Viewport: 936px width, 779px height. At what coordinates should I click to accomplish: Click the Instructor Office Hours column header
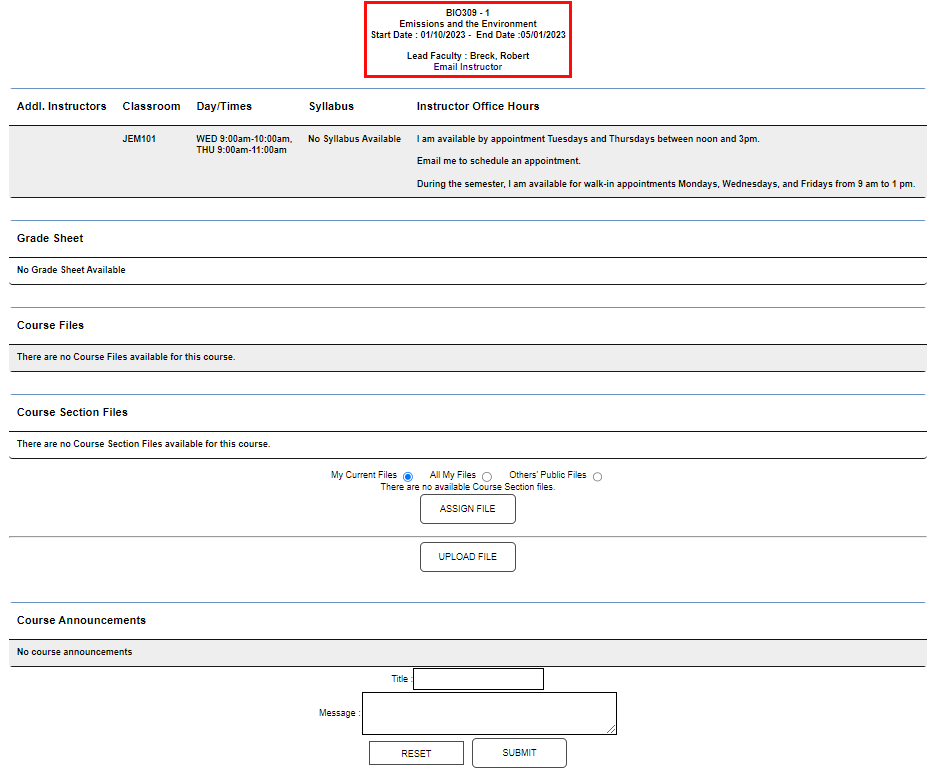(478, 106)
